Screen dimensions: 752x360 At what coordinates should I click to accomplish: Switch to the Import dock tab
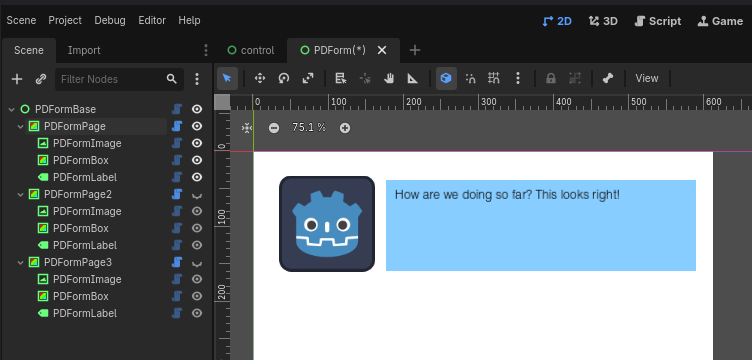(x=84, y=50)
